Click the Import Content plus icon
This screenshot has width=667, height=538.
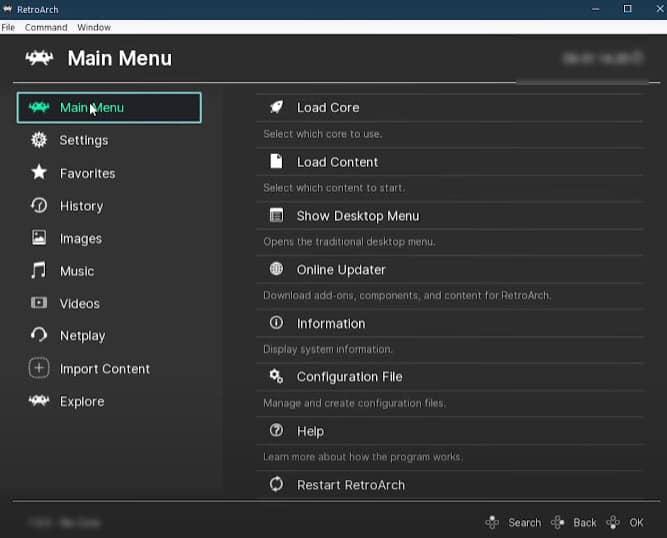point(39,368)
